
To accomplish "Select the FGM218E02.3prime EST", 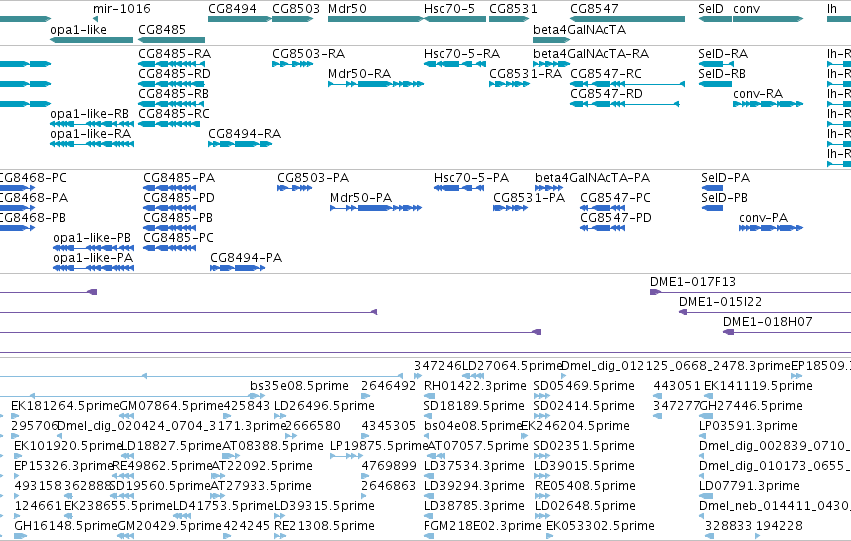I will point(429,536).
